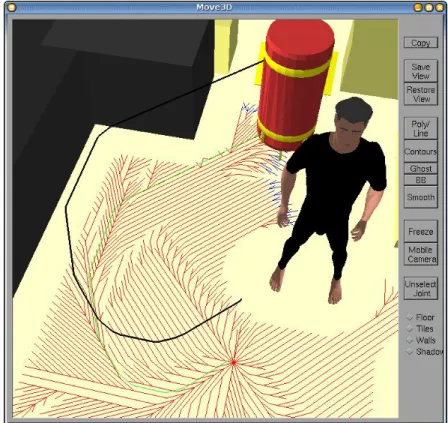This screenshot has width=448, height=423.
Task: Click Restore View button
Action: [421, 94]
